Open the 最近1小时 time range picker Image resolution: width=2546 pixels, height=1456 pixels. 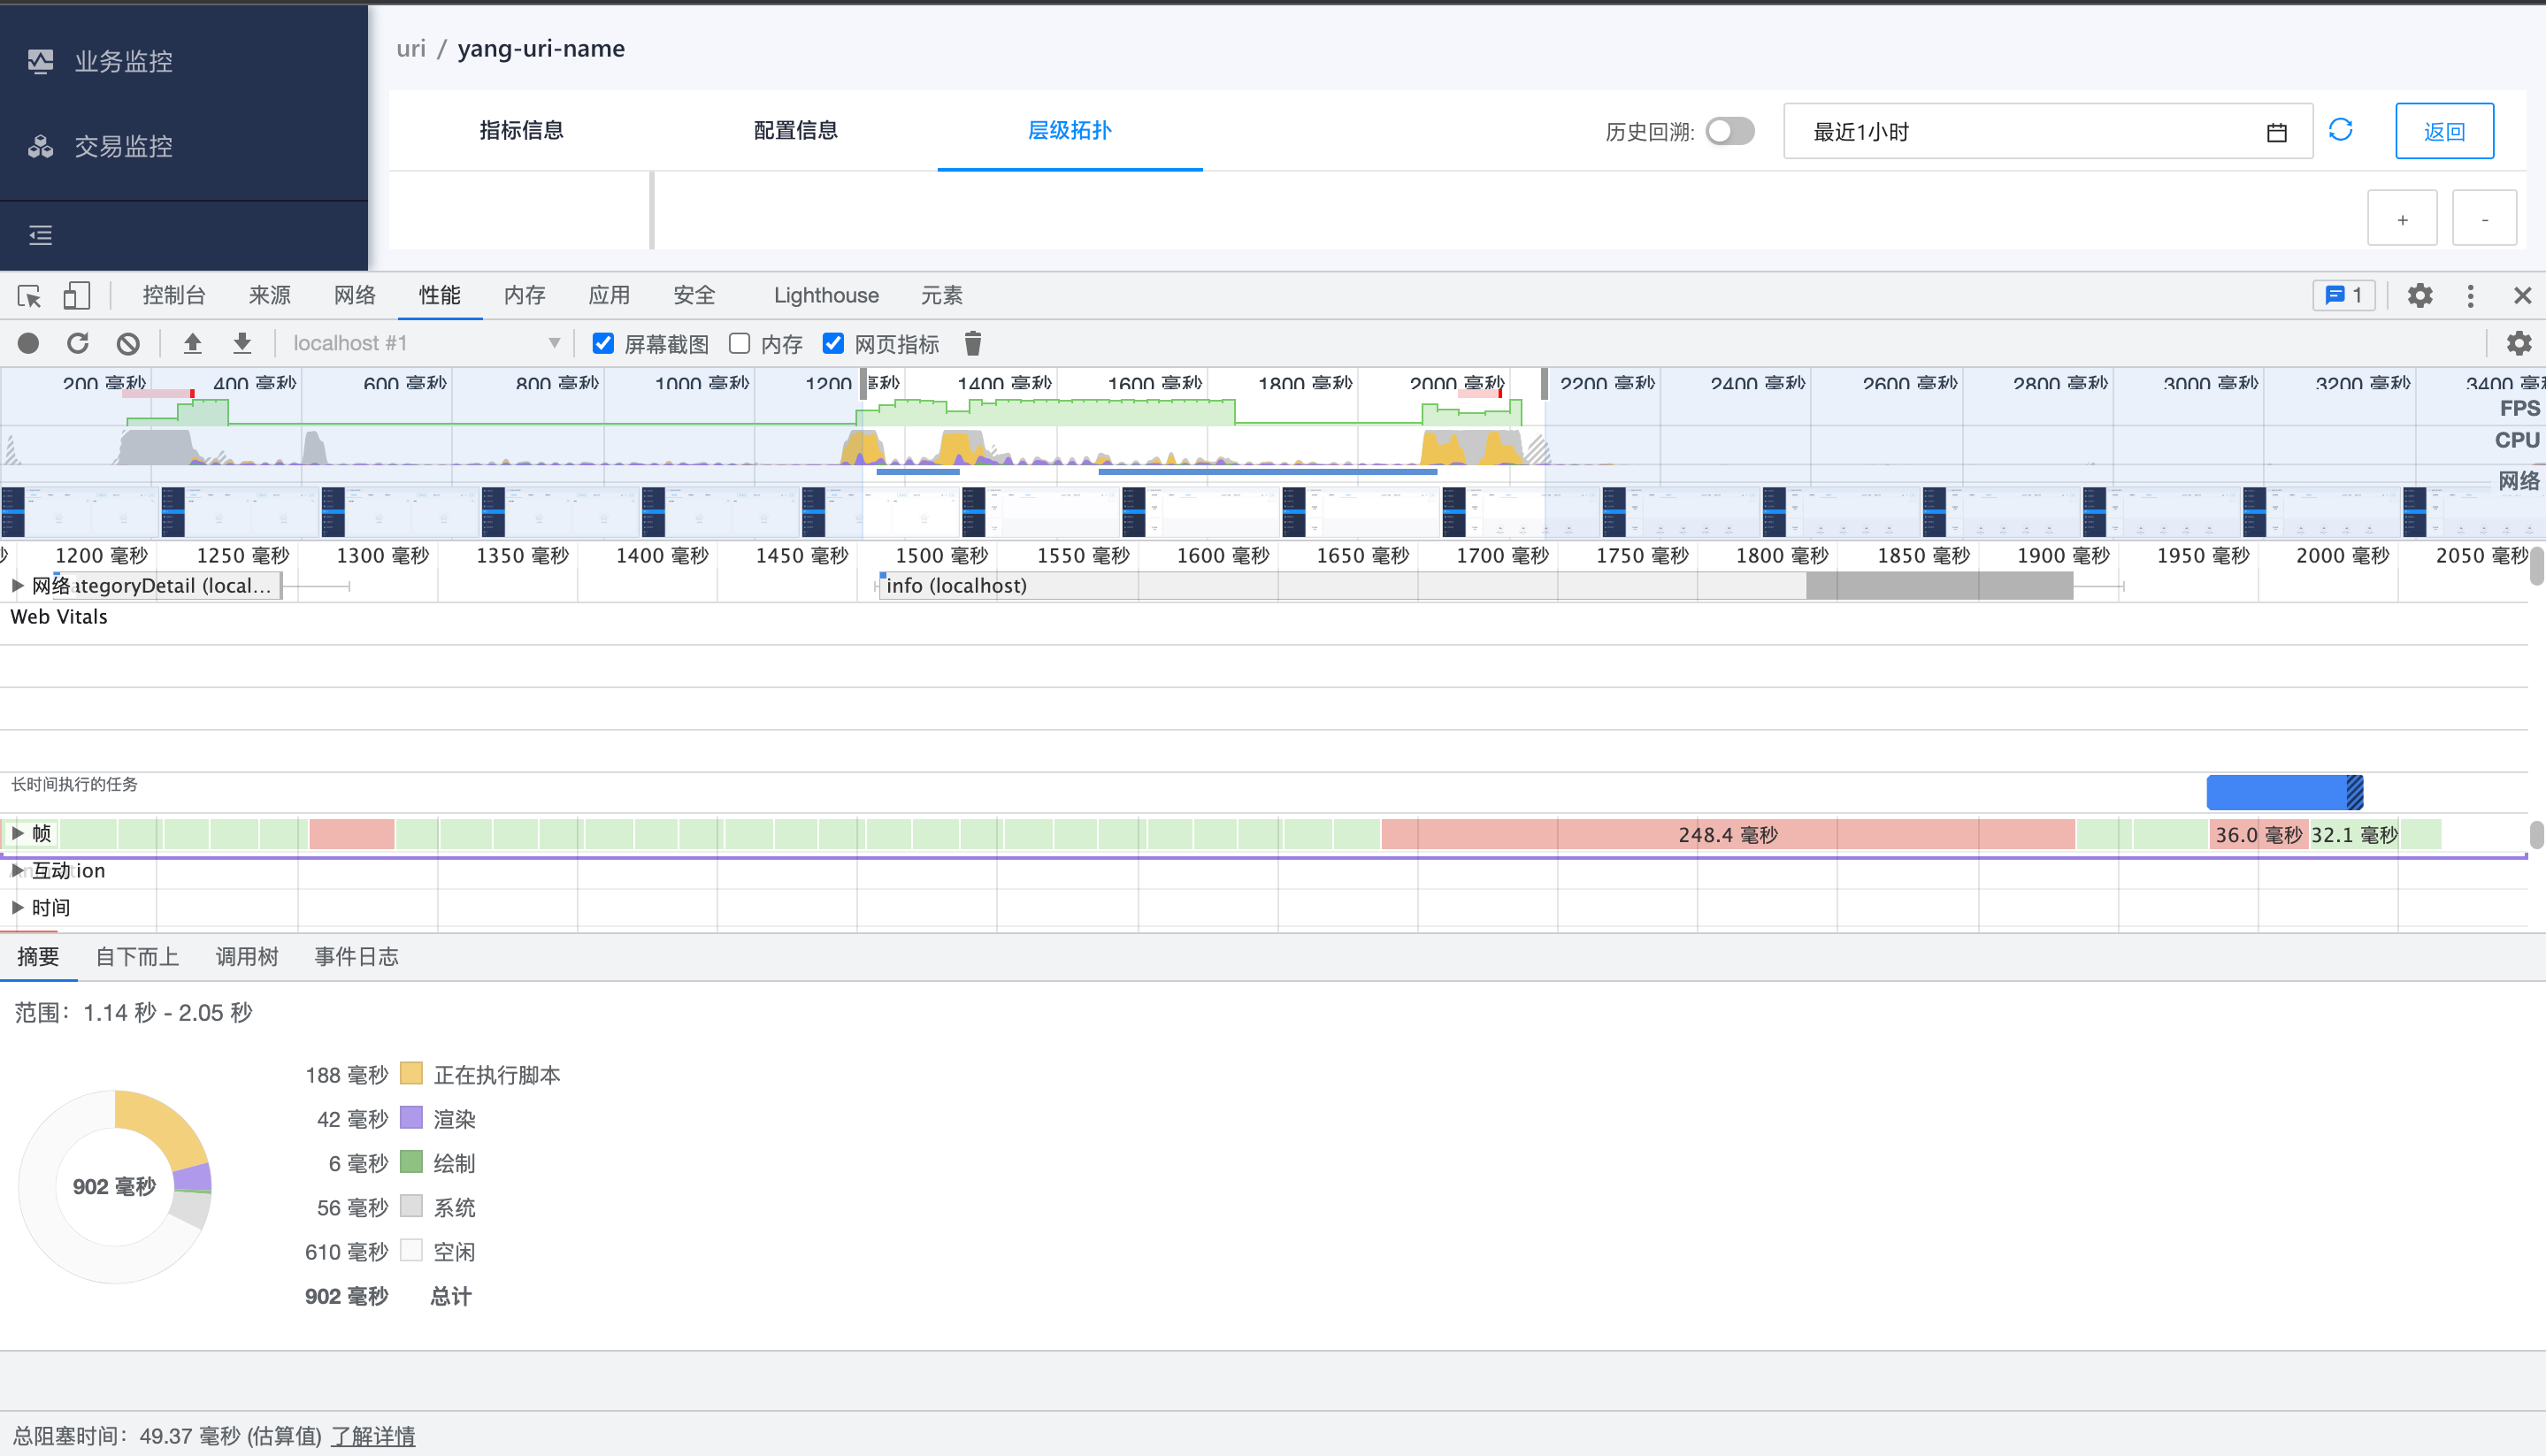click(x=2047, y=131)
